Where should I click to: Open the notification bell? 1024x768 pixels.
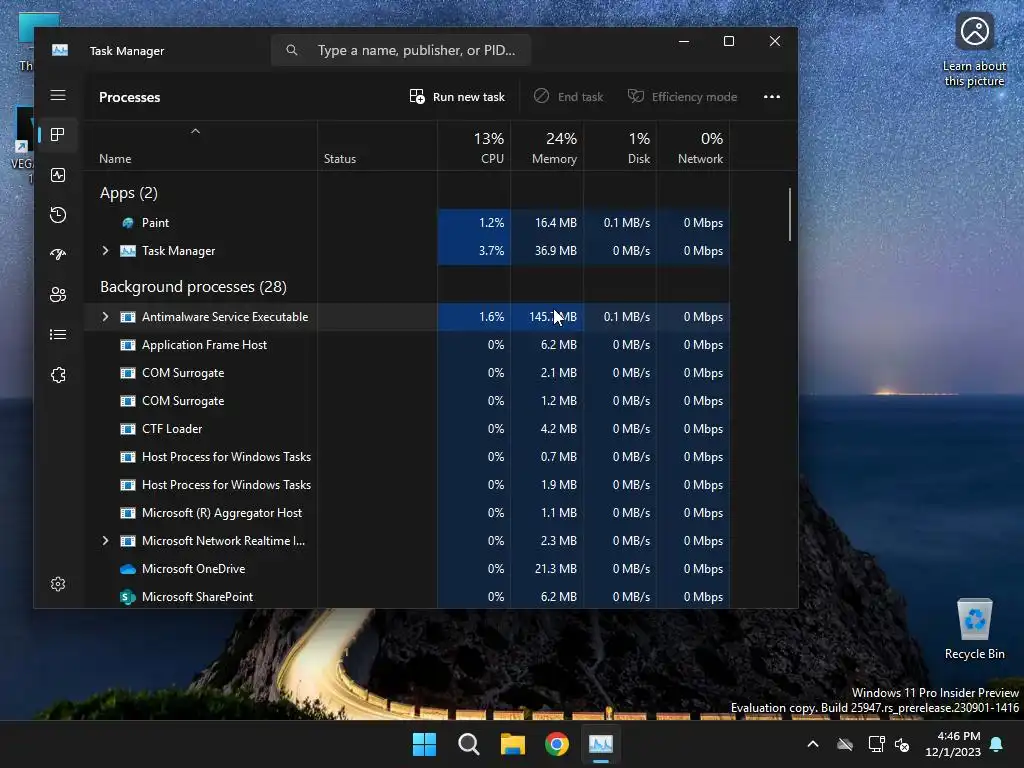(997, 744)
